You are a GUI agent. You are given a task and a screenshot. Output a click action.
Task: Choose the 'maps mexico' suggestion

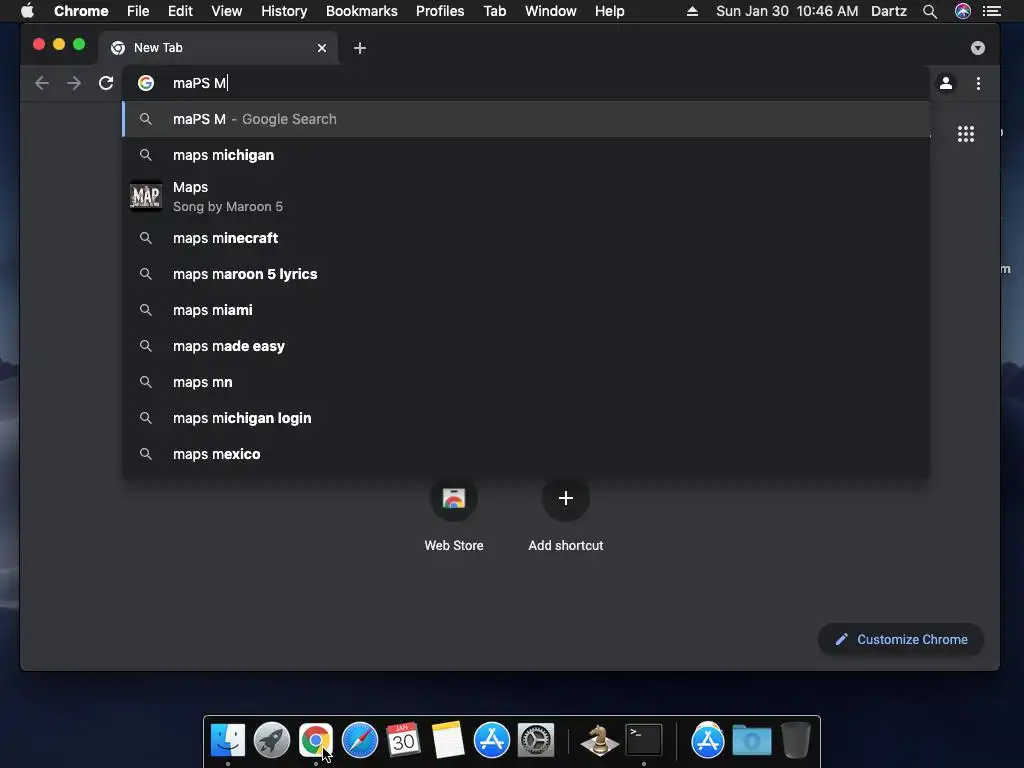(526, 453)
